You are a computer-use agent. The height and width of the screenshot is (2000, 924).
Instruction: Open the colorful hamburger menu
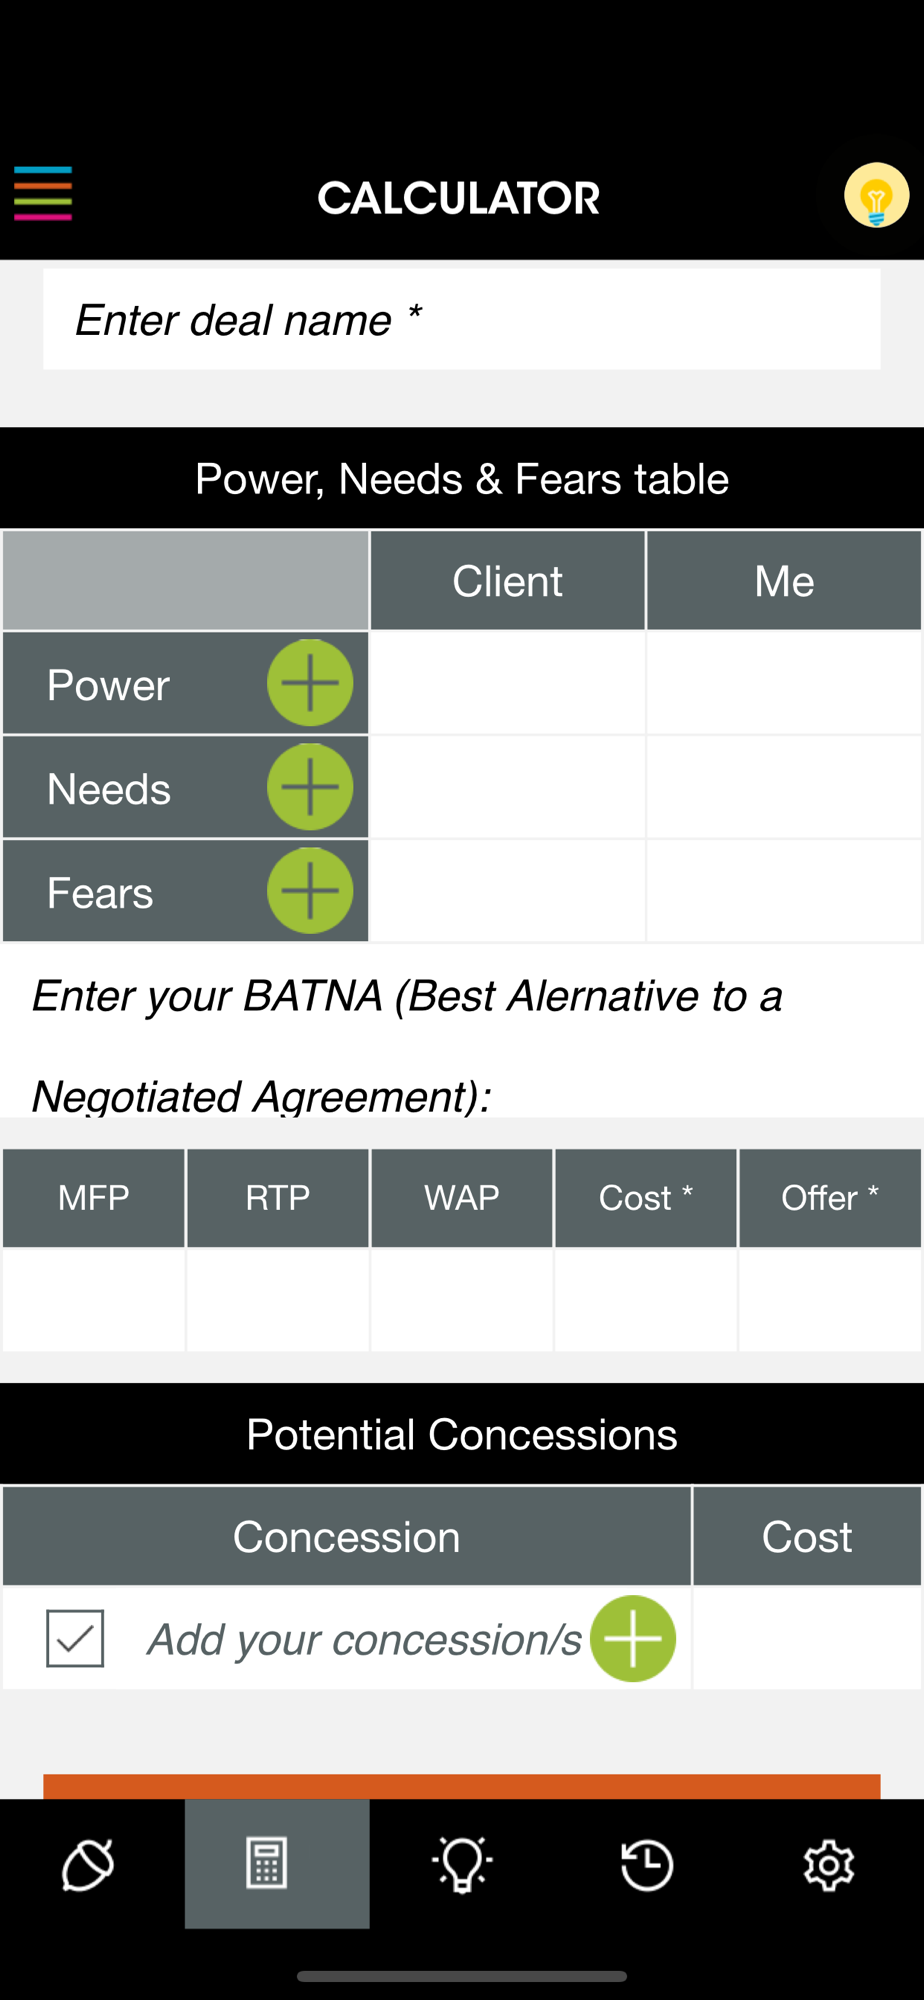click(43, 194)
